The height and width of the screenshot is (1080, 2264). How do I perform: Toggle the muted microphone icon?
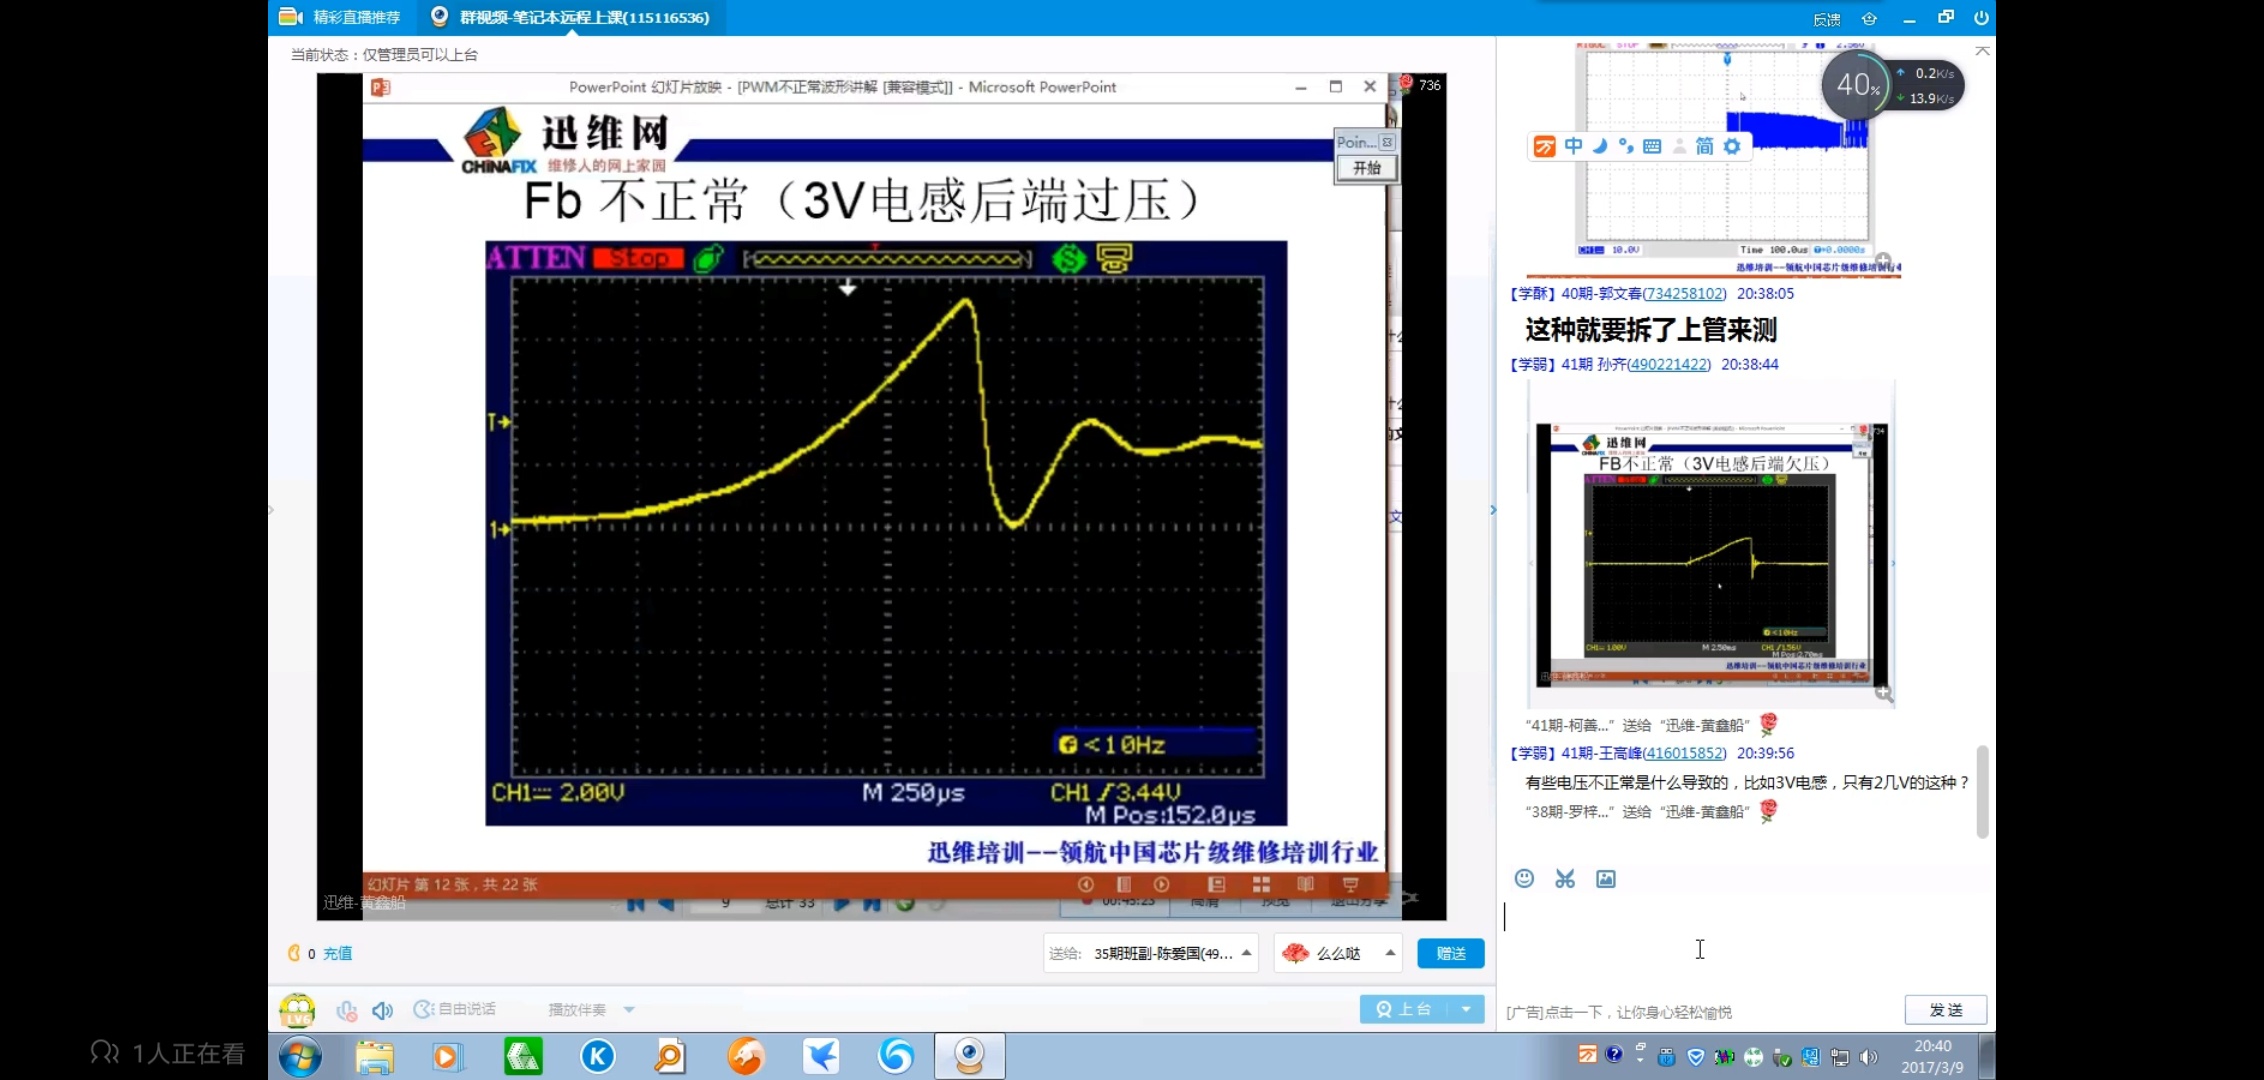pos(346,1010)
